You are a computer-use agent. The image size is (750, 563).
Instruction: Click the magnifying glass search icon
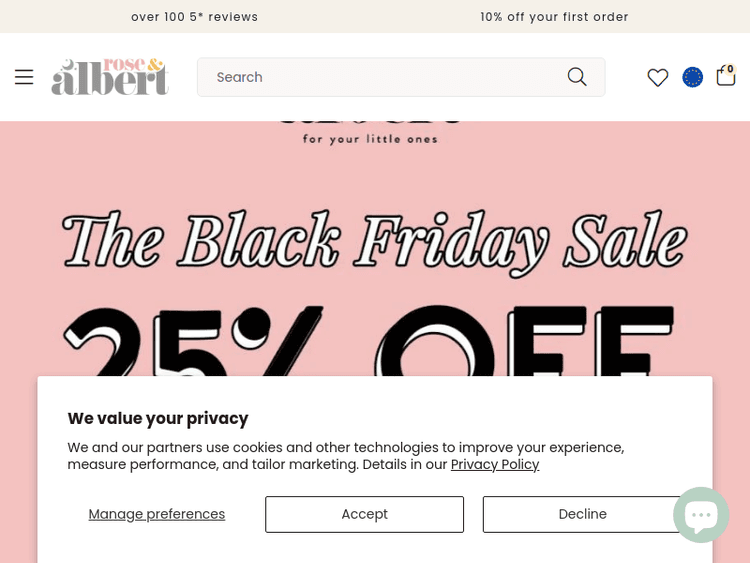pyautogui.click(x=577, y=77)
